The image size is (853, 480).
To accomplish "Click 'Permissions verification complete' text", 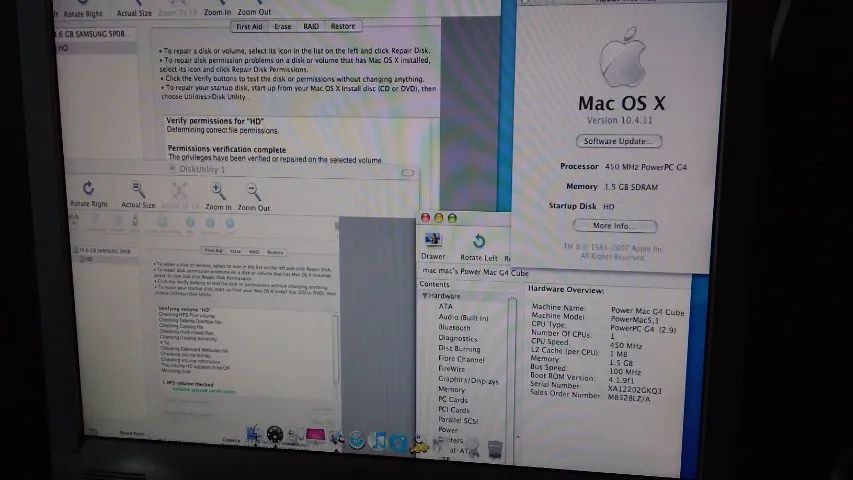I will [226, 149].
